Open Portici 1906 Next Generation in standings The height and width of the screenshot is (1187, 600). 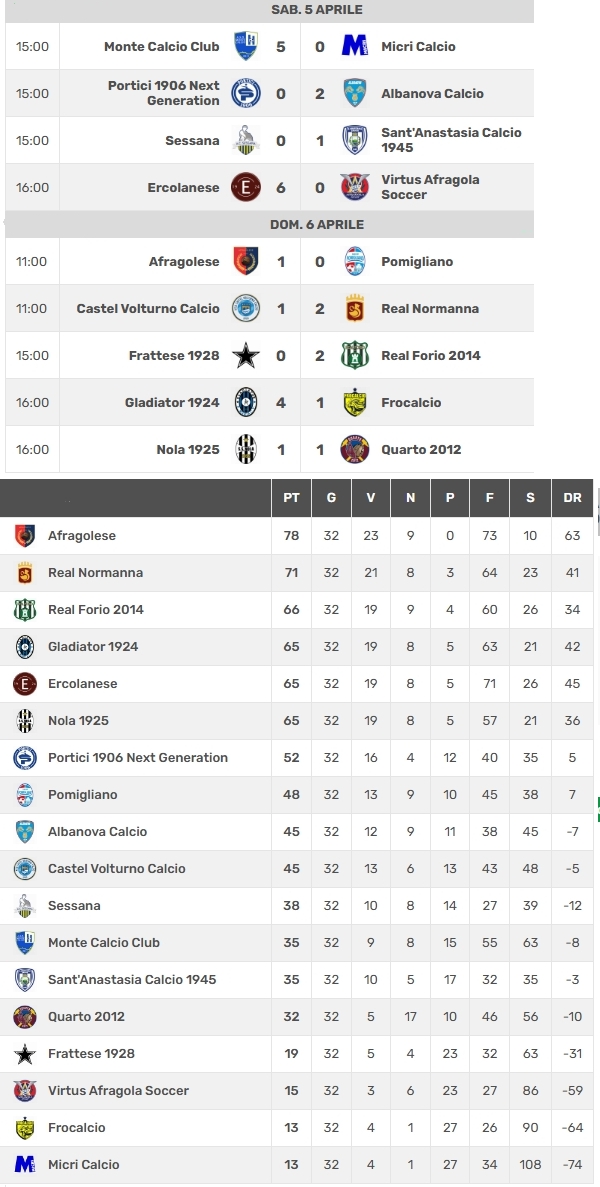tap(138, 757)
